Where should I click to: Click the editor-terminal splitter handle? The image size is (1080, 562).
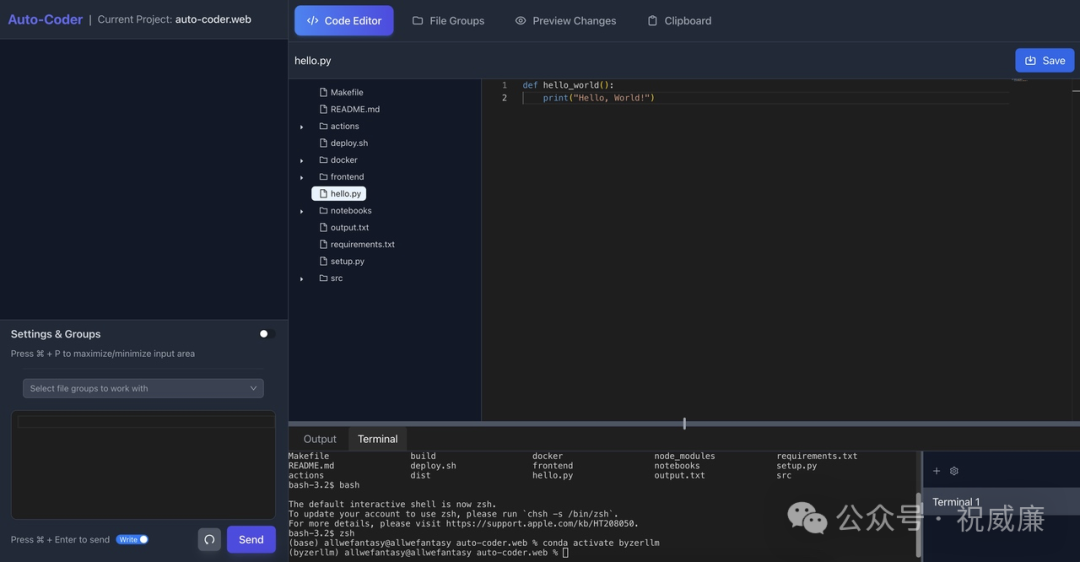tap(684, 424)
